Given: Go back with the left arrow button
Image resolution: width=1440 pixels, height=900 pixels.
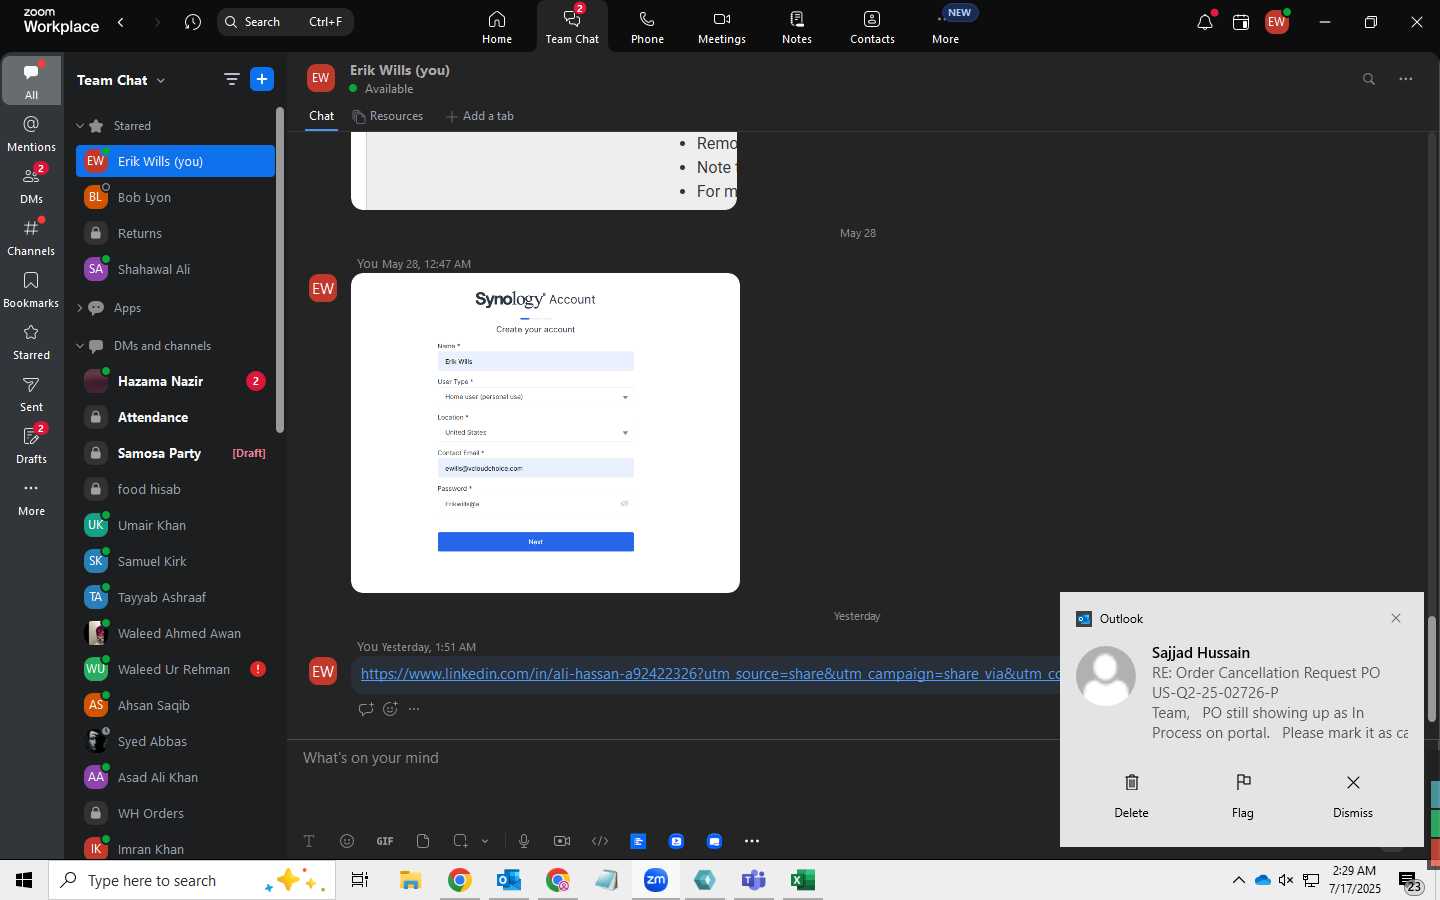Looking at the screenshot, I should pos(121,22).
